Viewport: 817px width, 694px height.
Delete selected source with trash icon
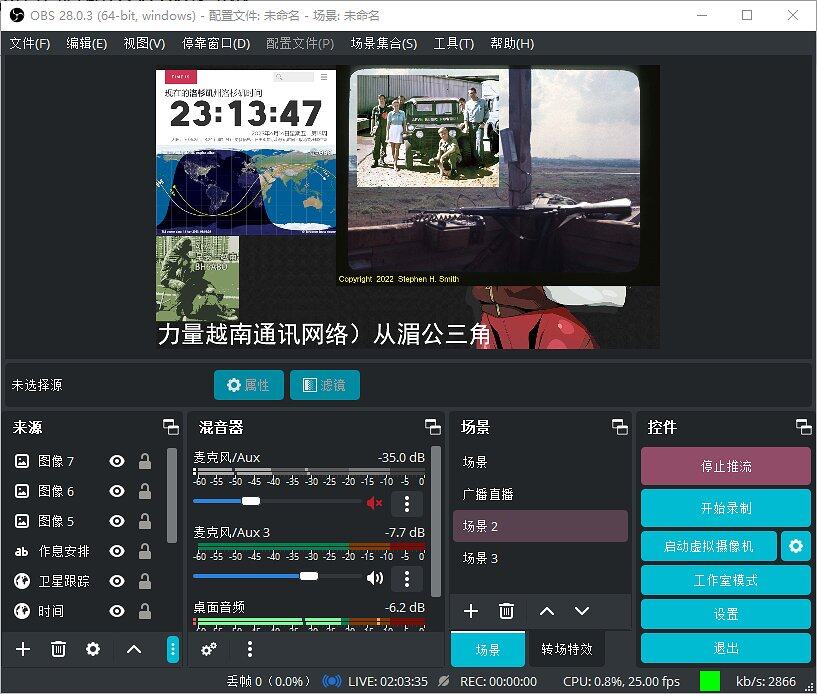[x=58, y=649]
